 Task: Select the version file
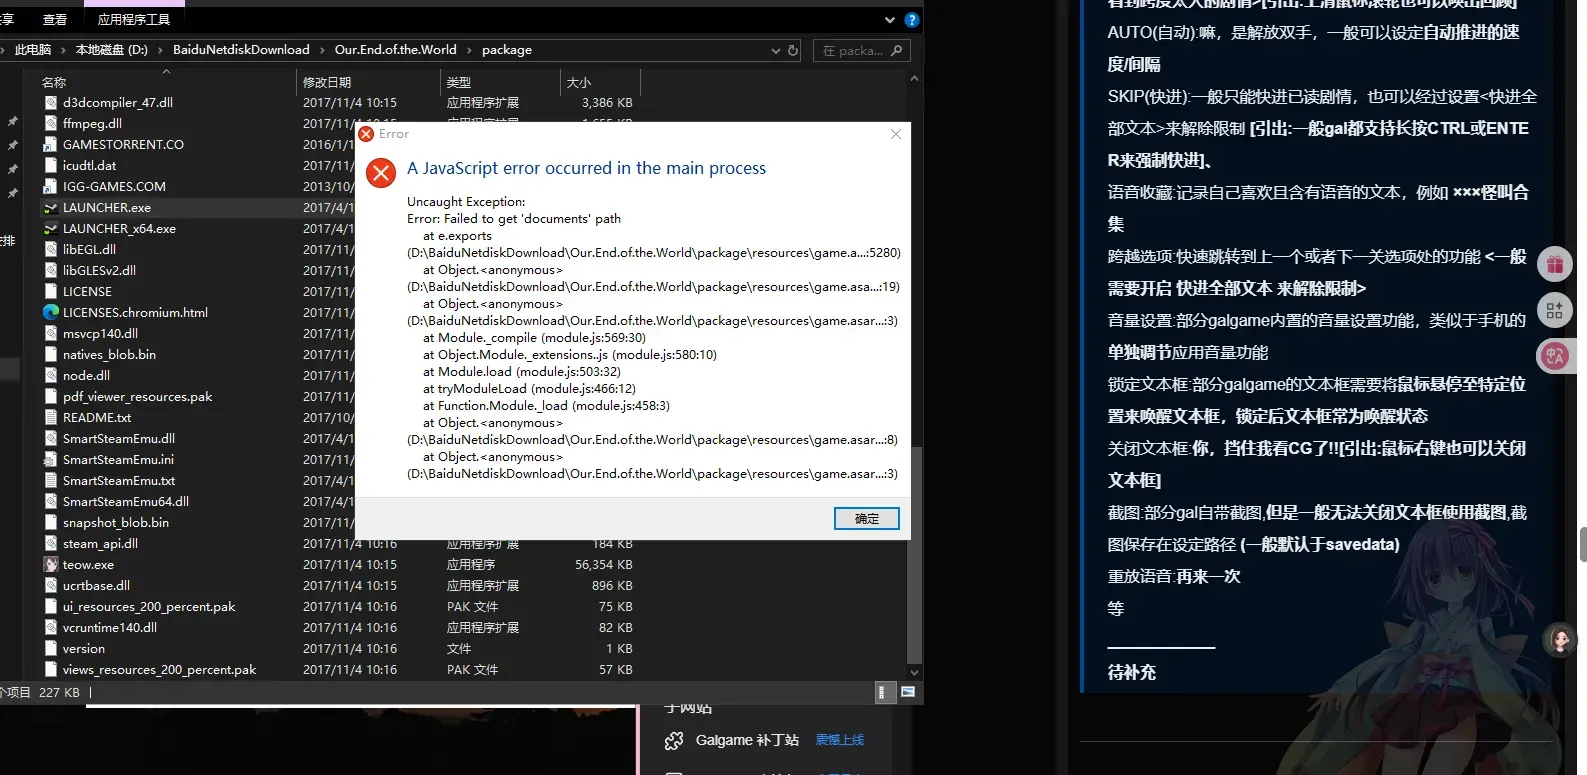pos(83,648)
